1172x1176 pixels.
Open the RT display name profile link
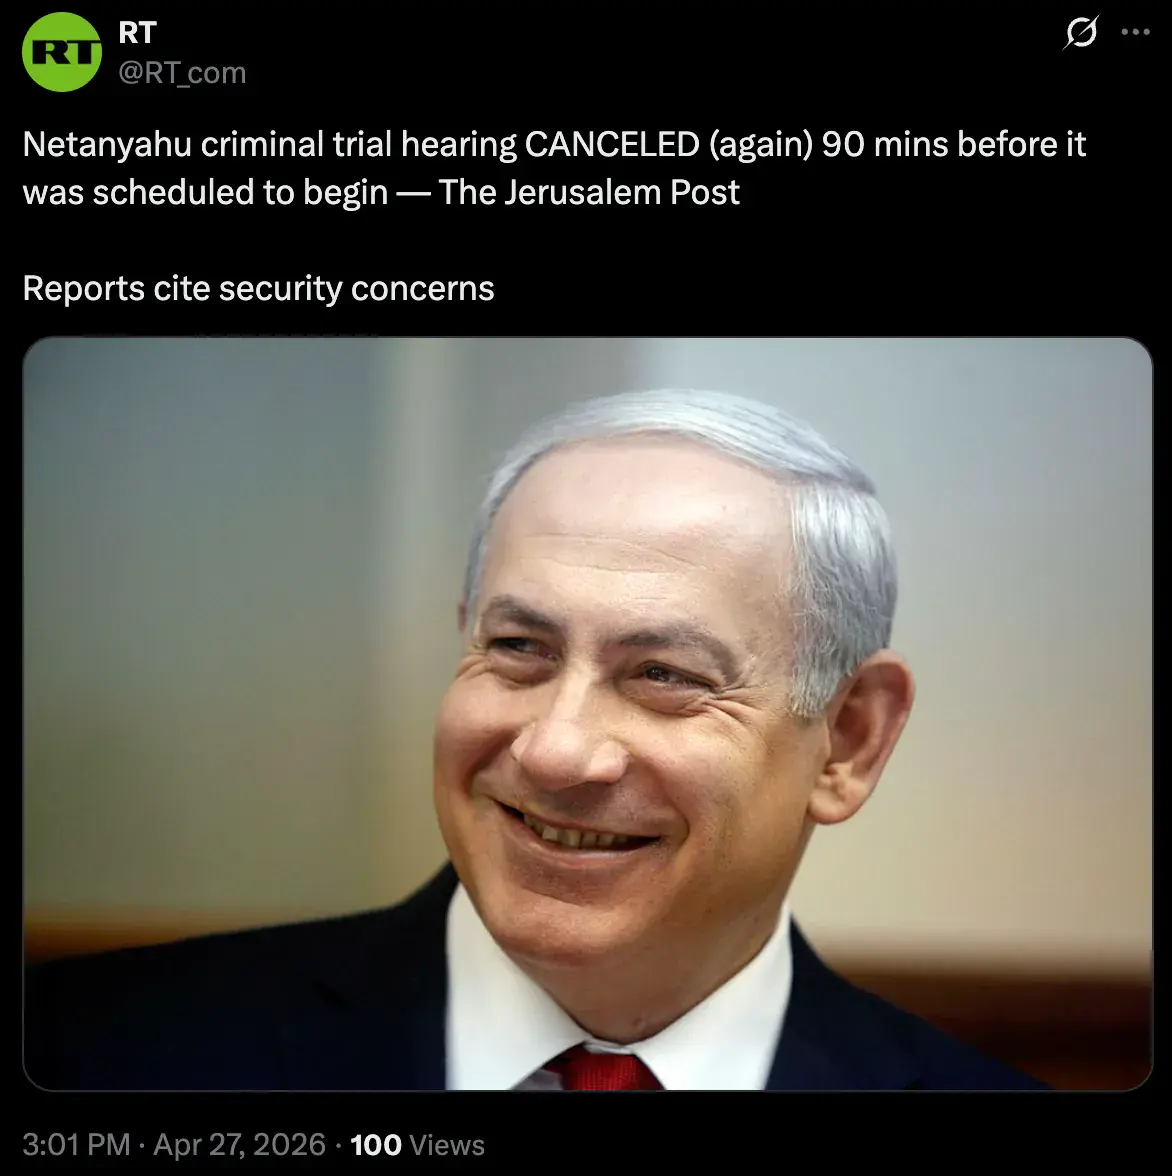[x=137, y=32]
